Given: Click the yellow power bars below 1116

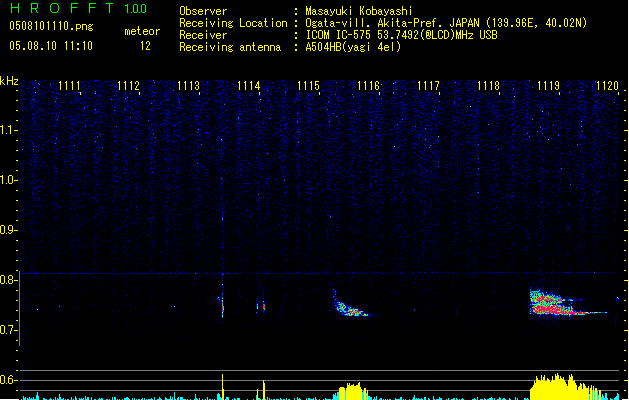Looking at the screenshot, I should coord(353,391).
